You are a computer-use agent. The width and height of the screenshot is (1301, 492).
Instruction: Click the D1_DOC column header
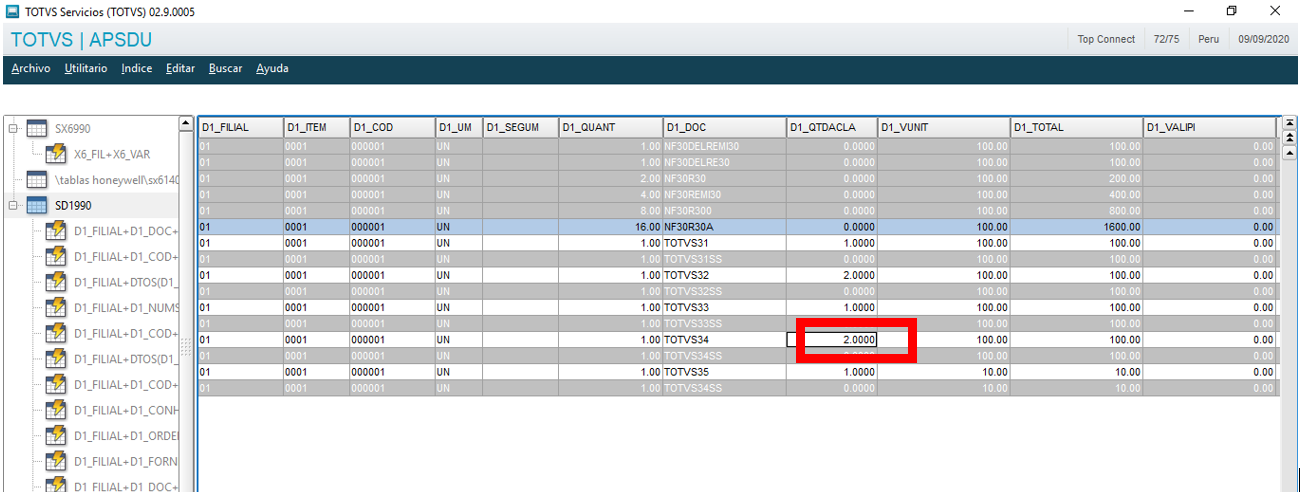724,127
